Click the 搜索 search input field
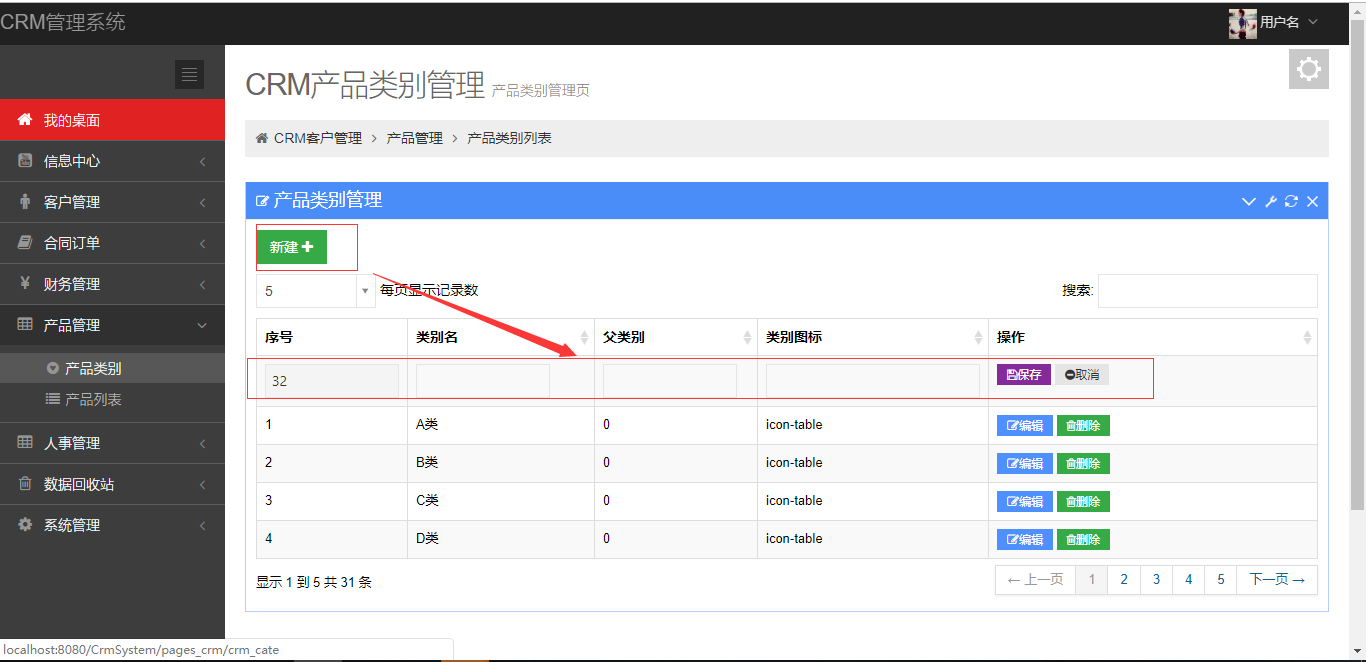This screenshot has width=1366, height=662. point(1208,291)
